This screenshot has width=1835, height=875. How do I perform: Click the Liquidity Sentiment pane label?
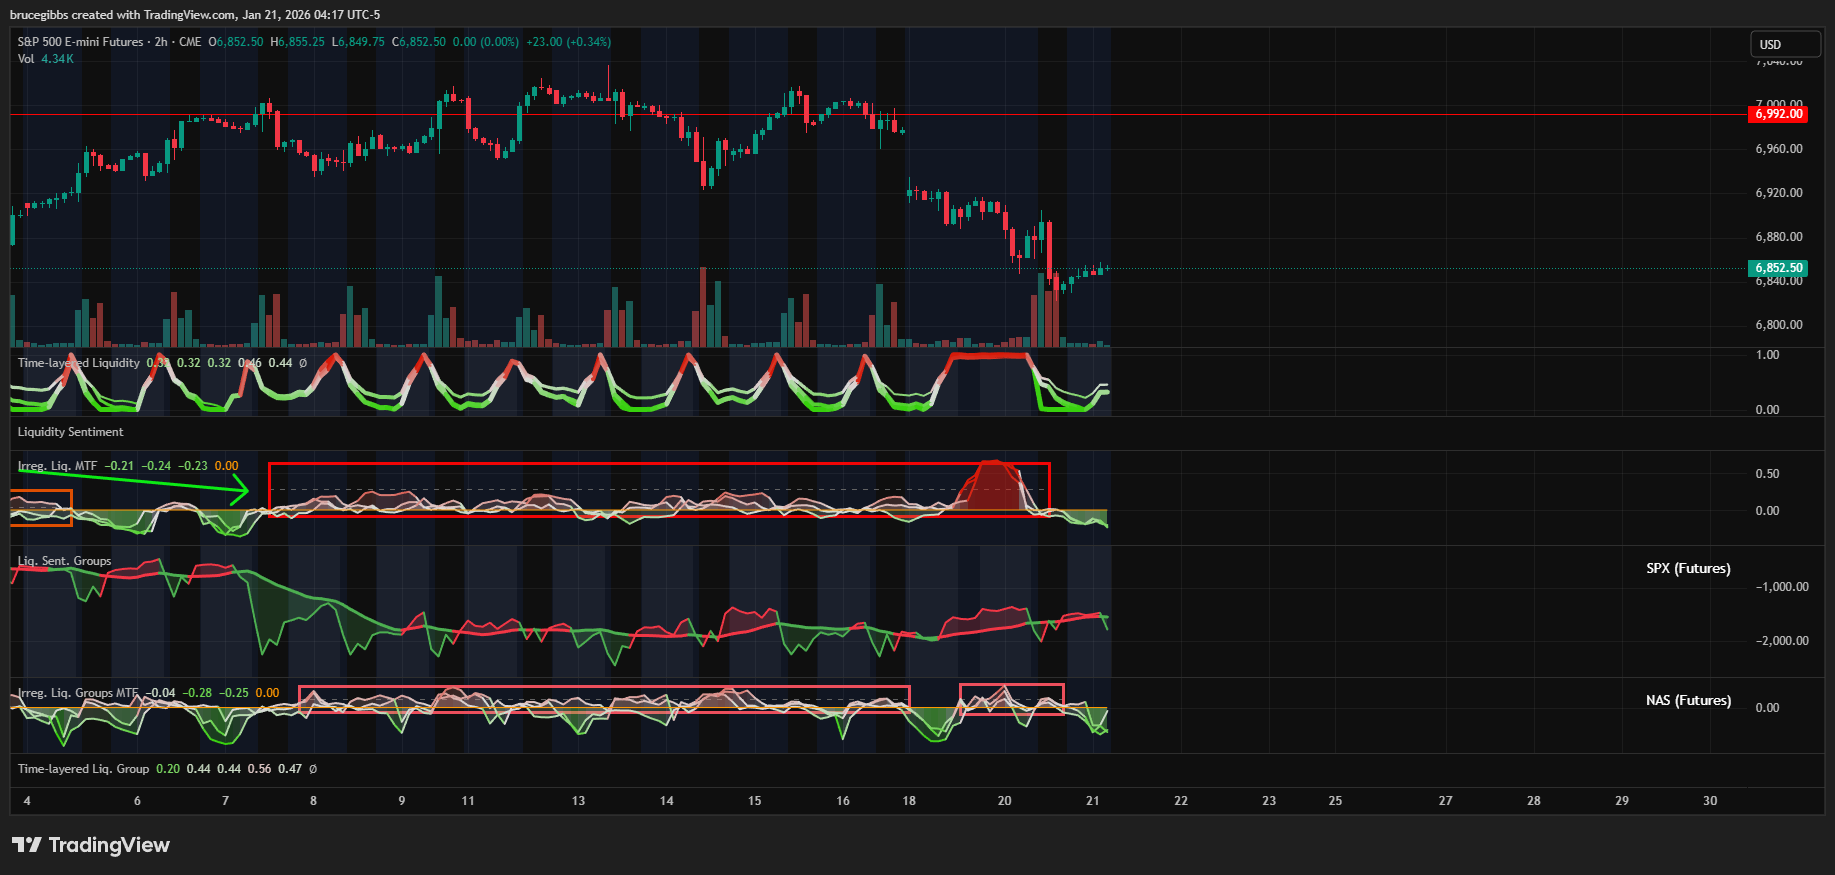tap(70, 432)
